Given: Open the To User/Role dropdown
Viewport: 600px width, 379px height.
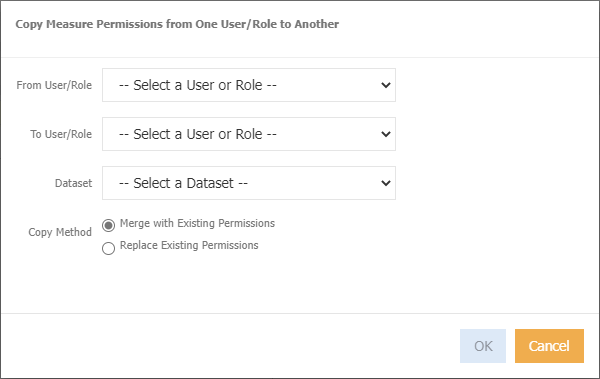Looking at the screenshot, I should (x=249, y=134).
